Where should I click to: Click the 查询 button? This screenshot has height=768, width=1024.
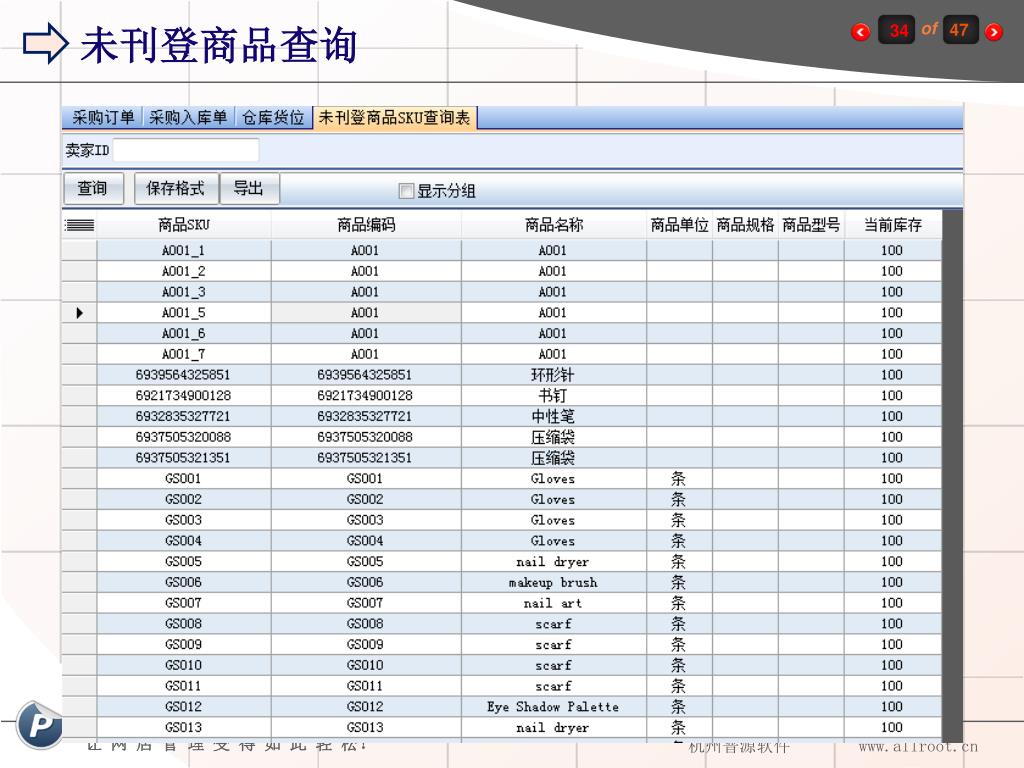(93, 189)
